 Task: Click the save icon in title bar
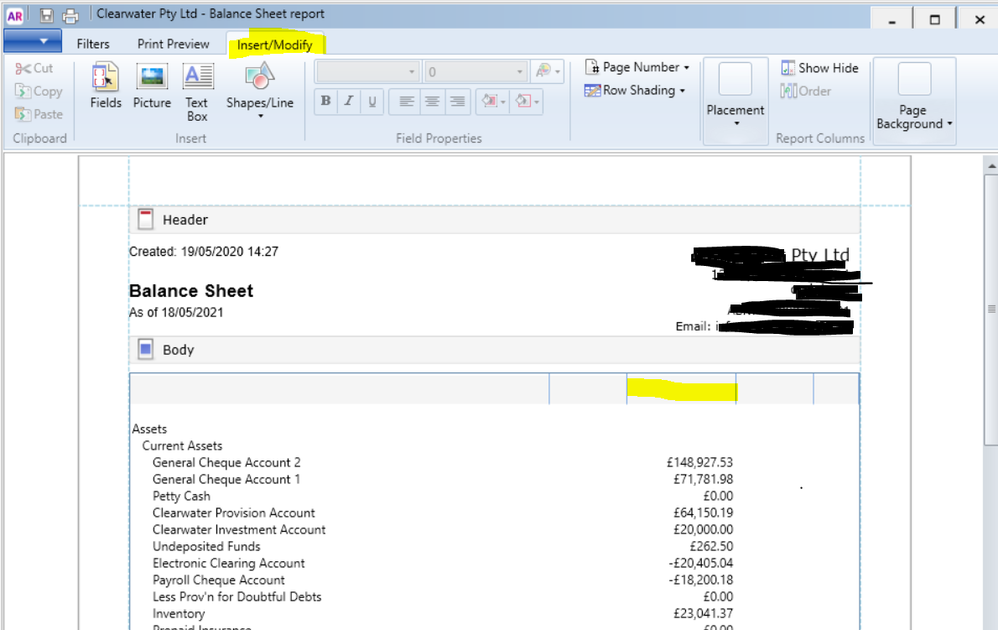[x=47, y=16]
